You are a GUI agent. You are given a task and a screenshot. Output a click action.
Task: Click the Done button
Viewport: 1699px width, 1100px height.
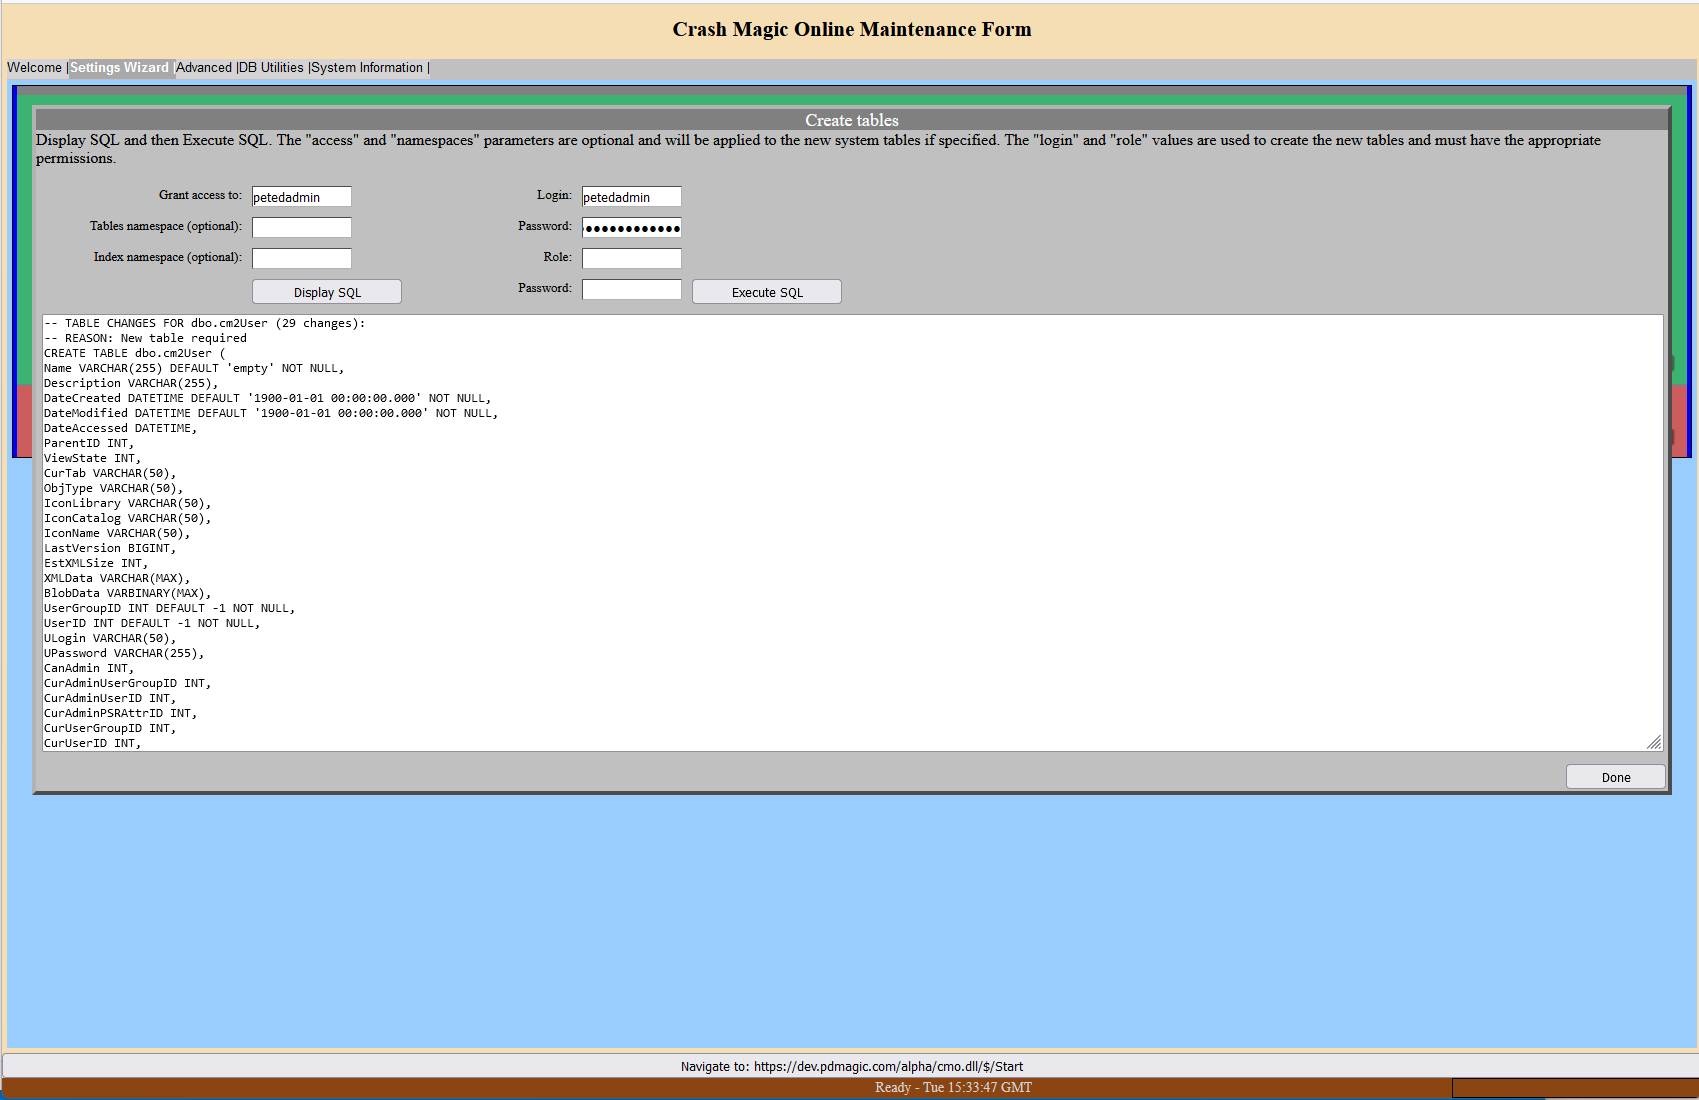coord(1616,777)
